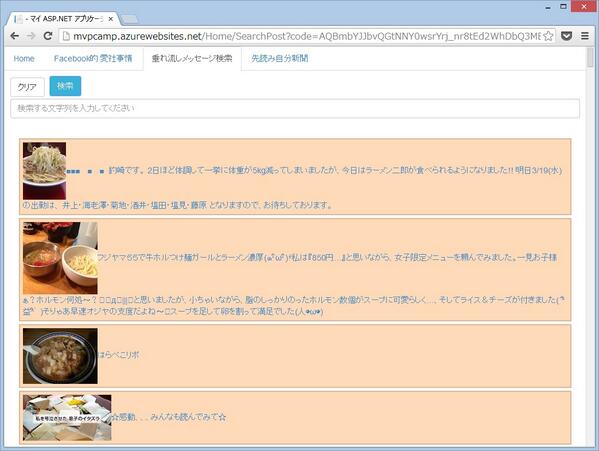Open the paper notes thumbnail

(x=67, y=417)
